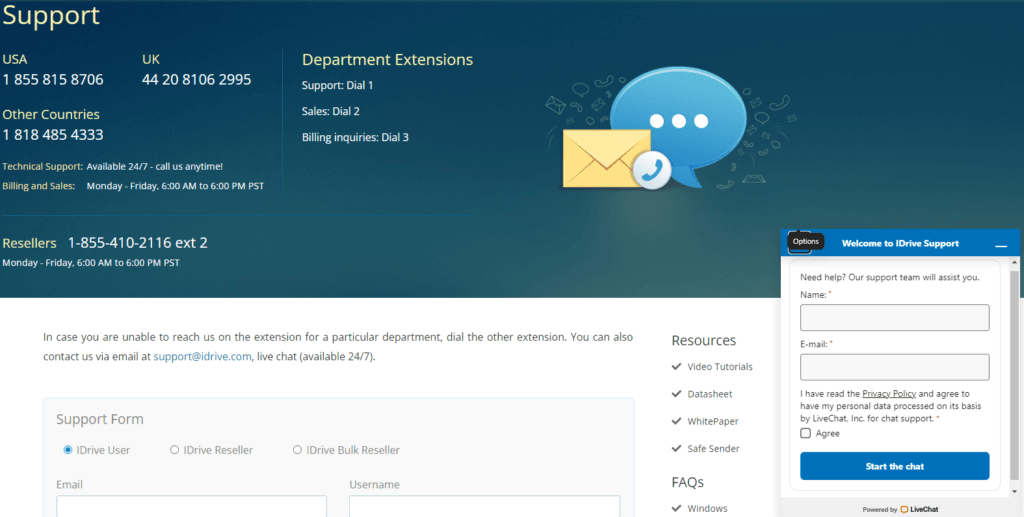
Task: Open the WhitePaper resource
Action: click(712, 422)
